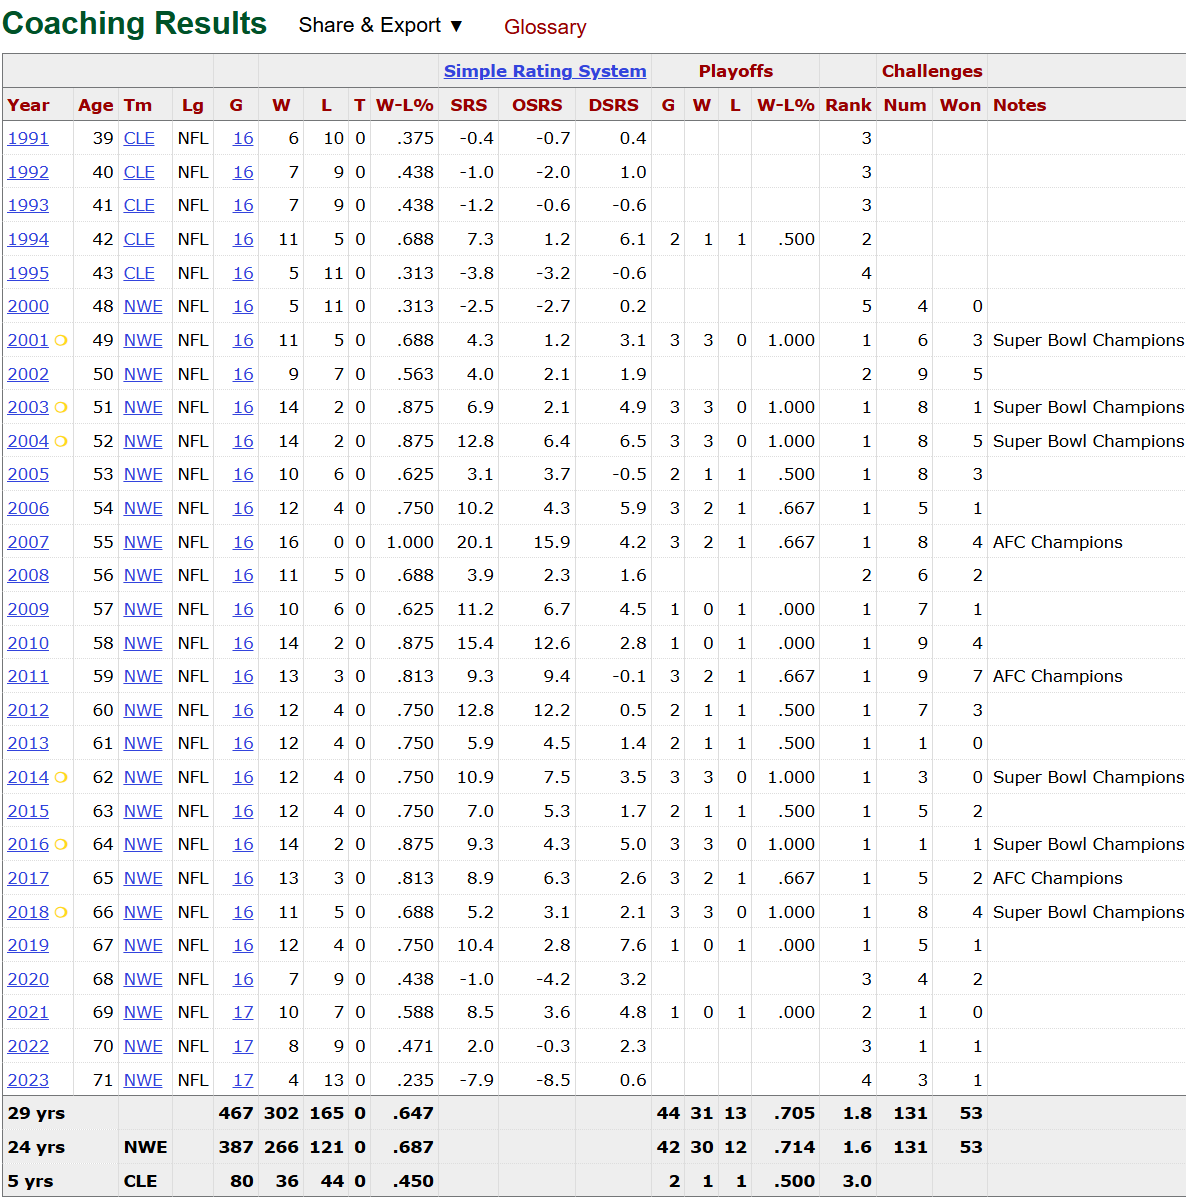The height and width of the screenshot is (1201, 1186).
Task: Open the 17 games link for 2021
Action: pos(243,1013)
